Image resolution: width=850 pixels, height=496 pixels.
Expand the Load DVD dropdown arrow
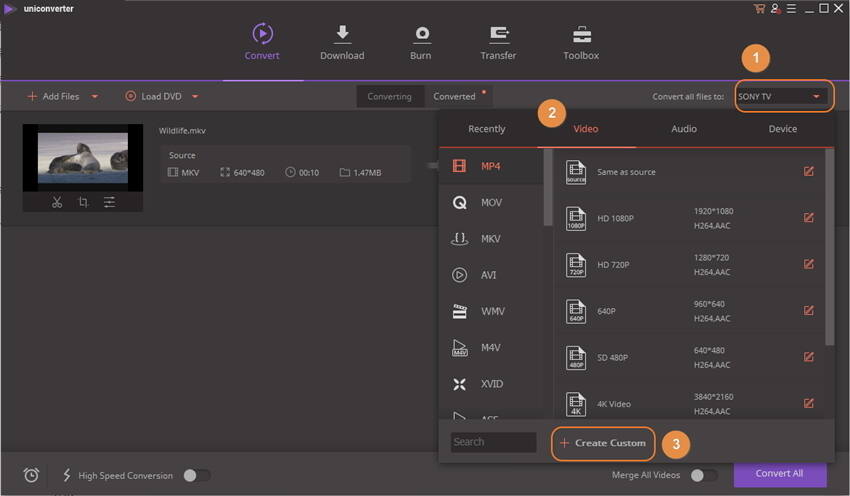click(195, 96)
